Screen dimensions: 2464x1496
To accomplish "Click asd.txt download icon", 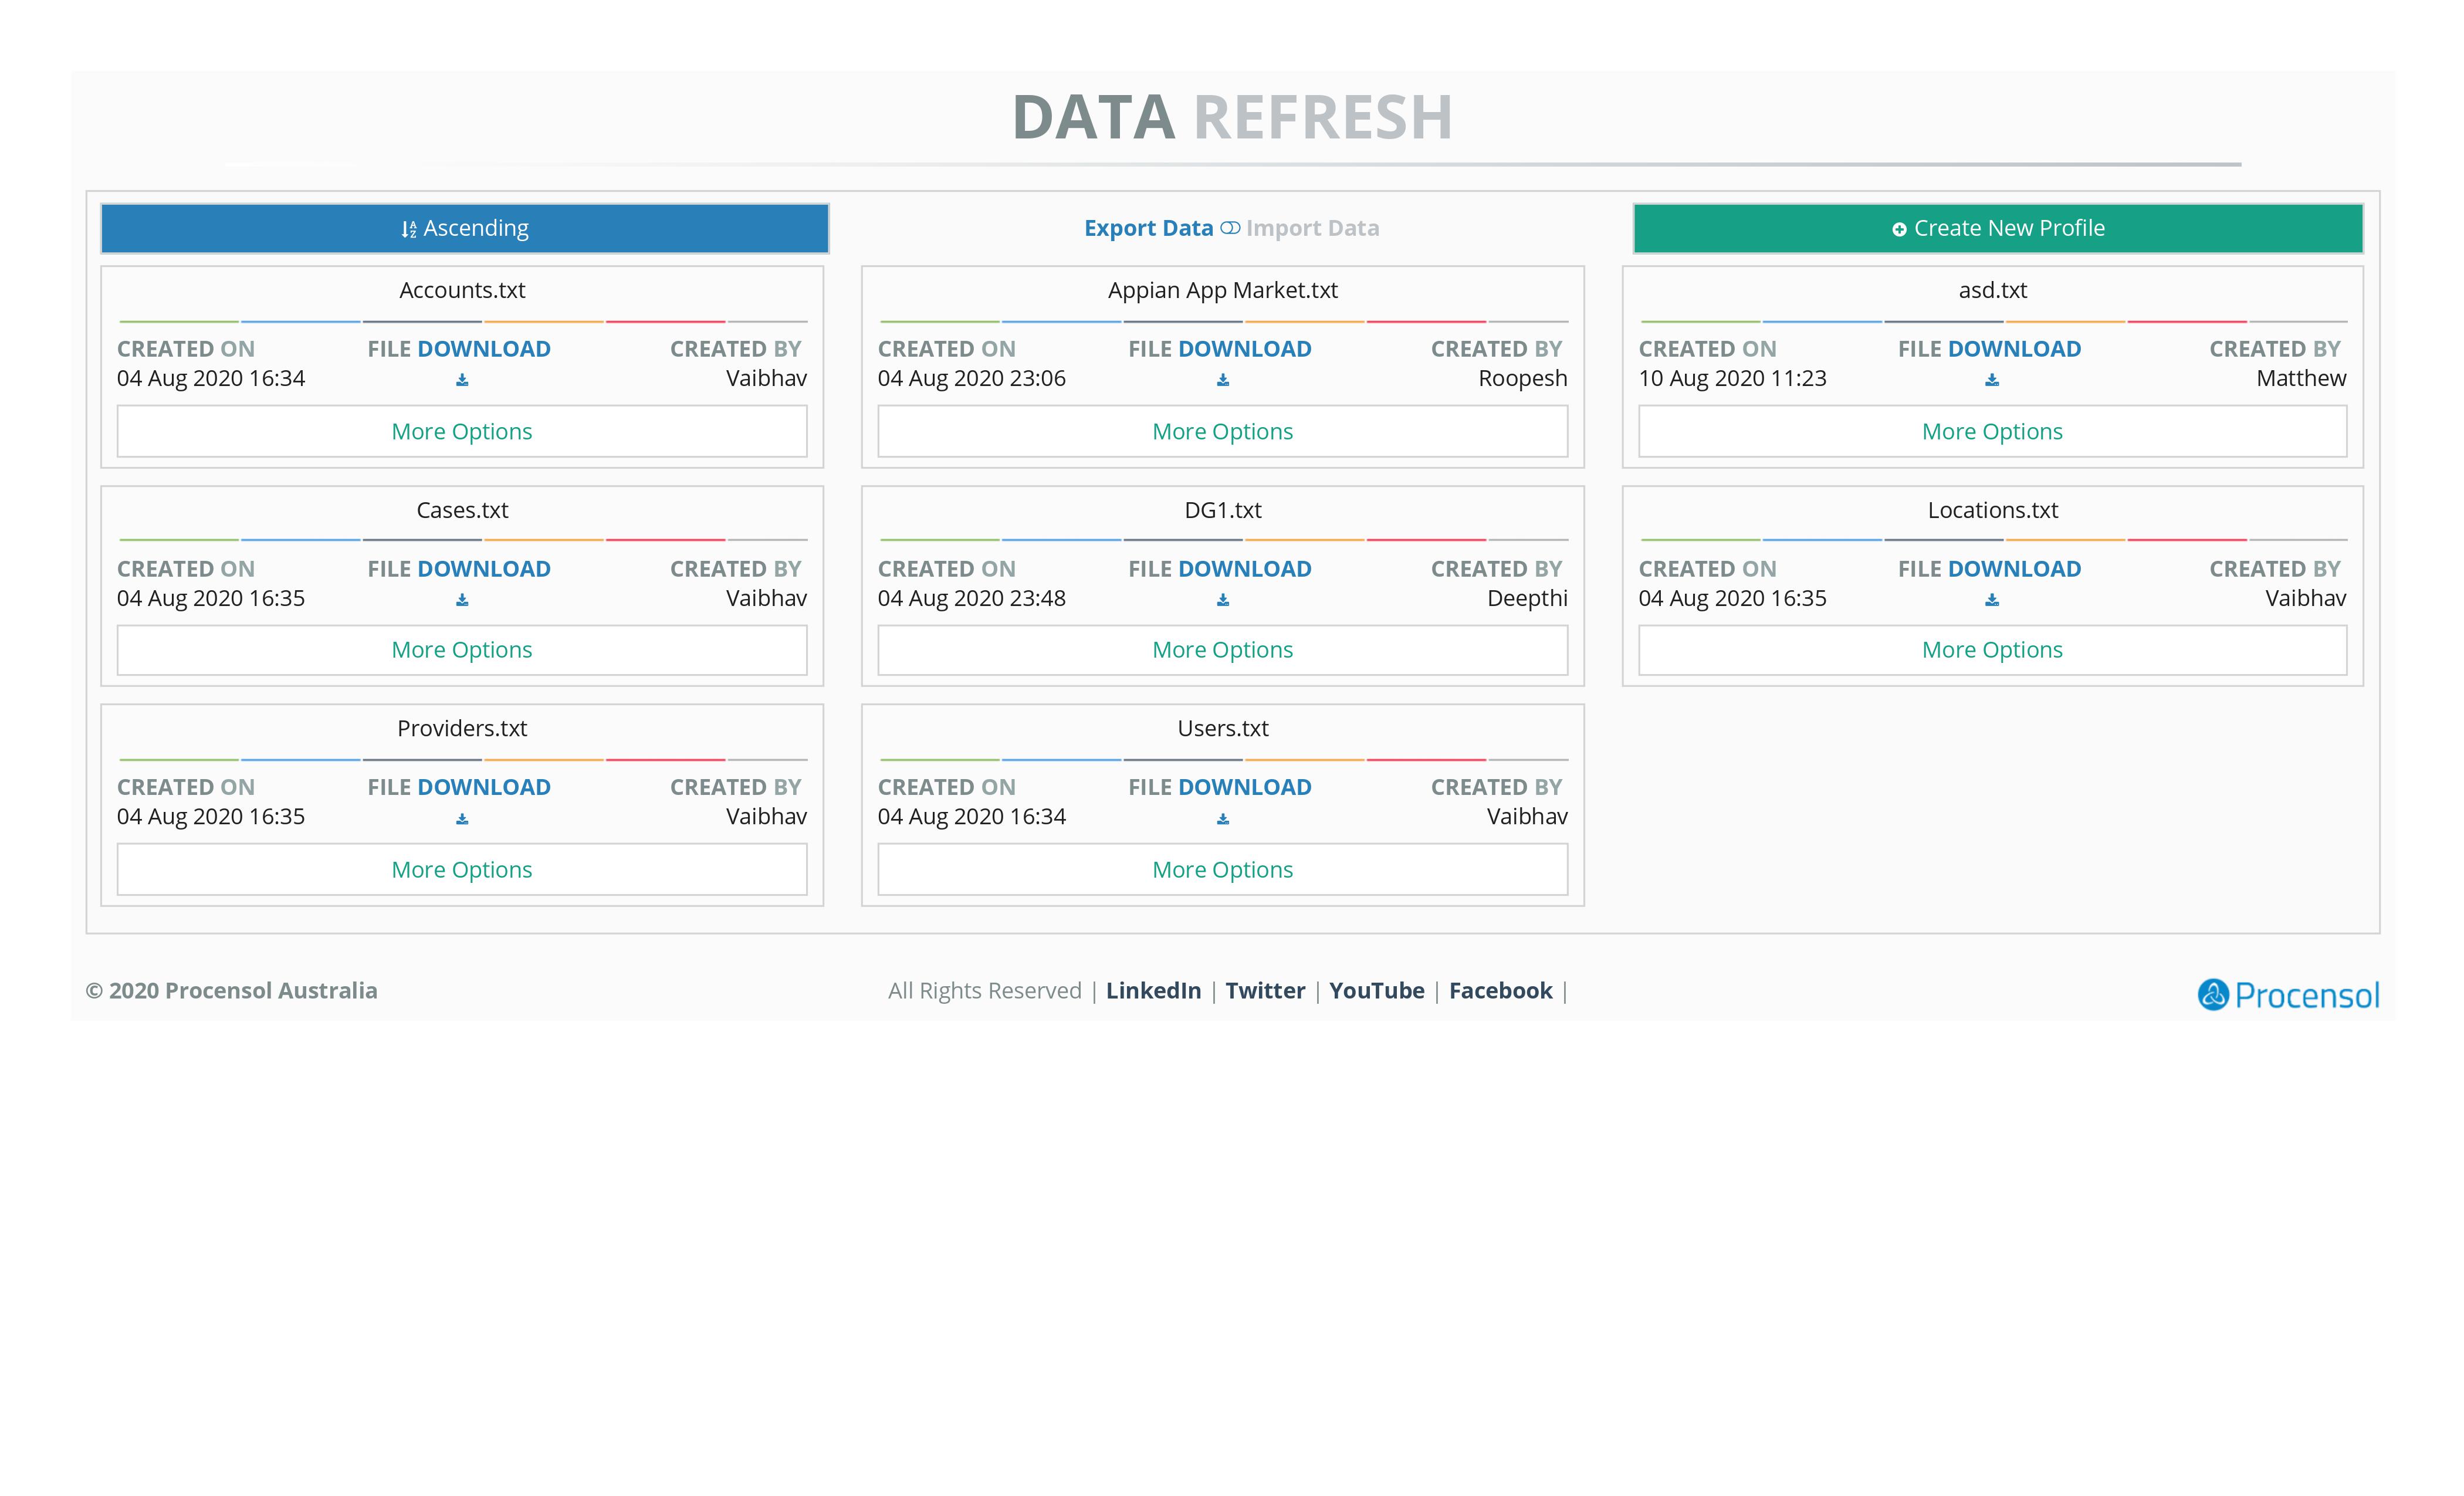I will point(1991,380).
